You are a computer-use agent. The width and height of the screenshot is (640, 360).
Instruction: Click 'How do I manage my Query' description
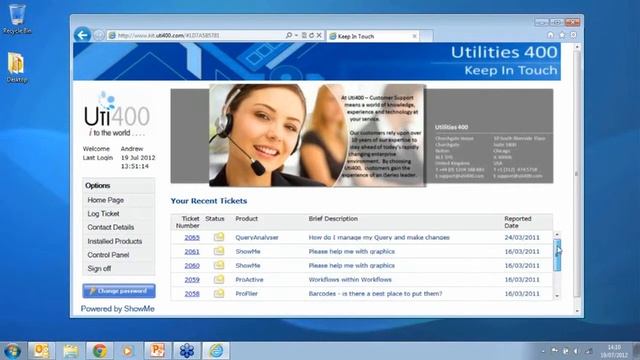(379, 237)
